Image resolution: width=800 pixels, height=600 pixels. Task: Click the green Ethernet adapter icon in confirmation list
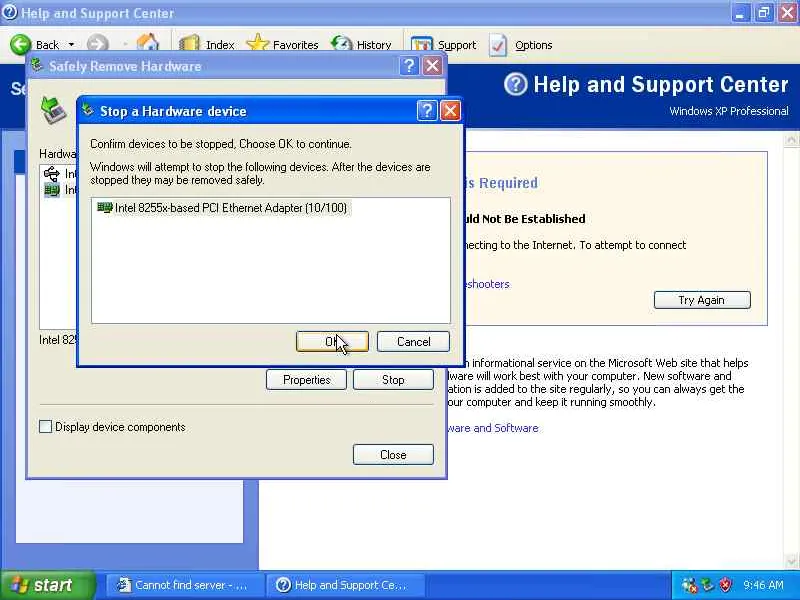click(104, 207)
